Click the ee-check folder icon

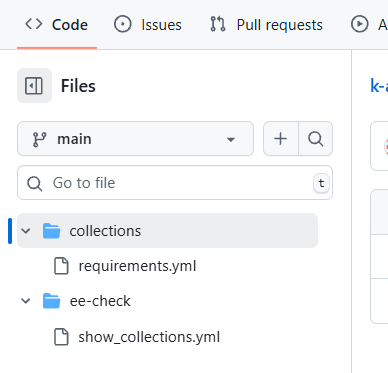[52, 301]
